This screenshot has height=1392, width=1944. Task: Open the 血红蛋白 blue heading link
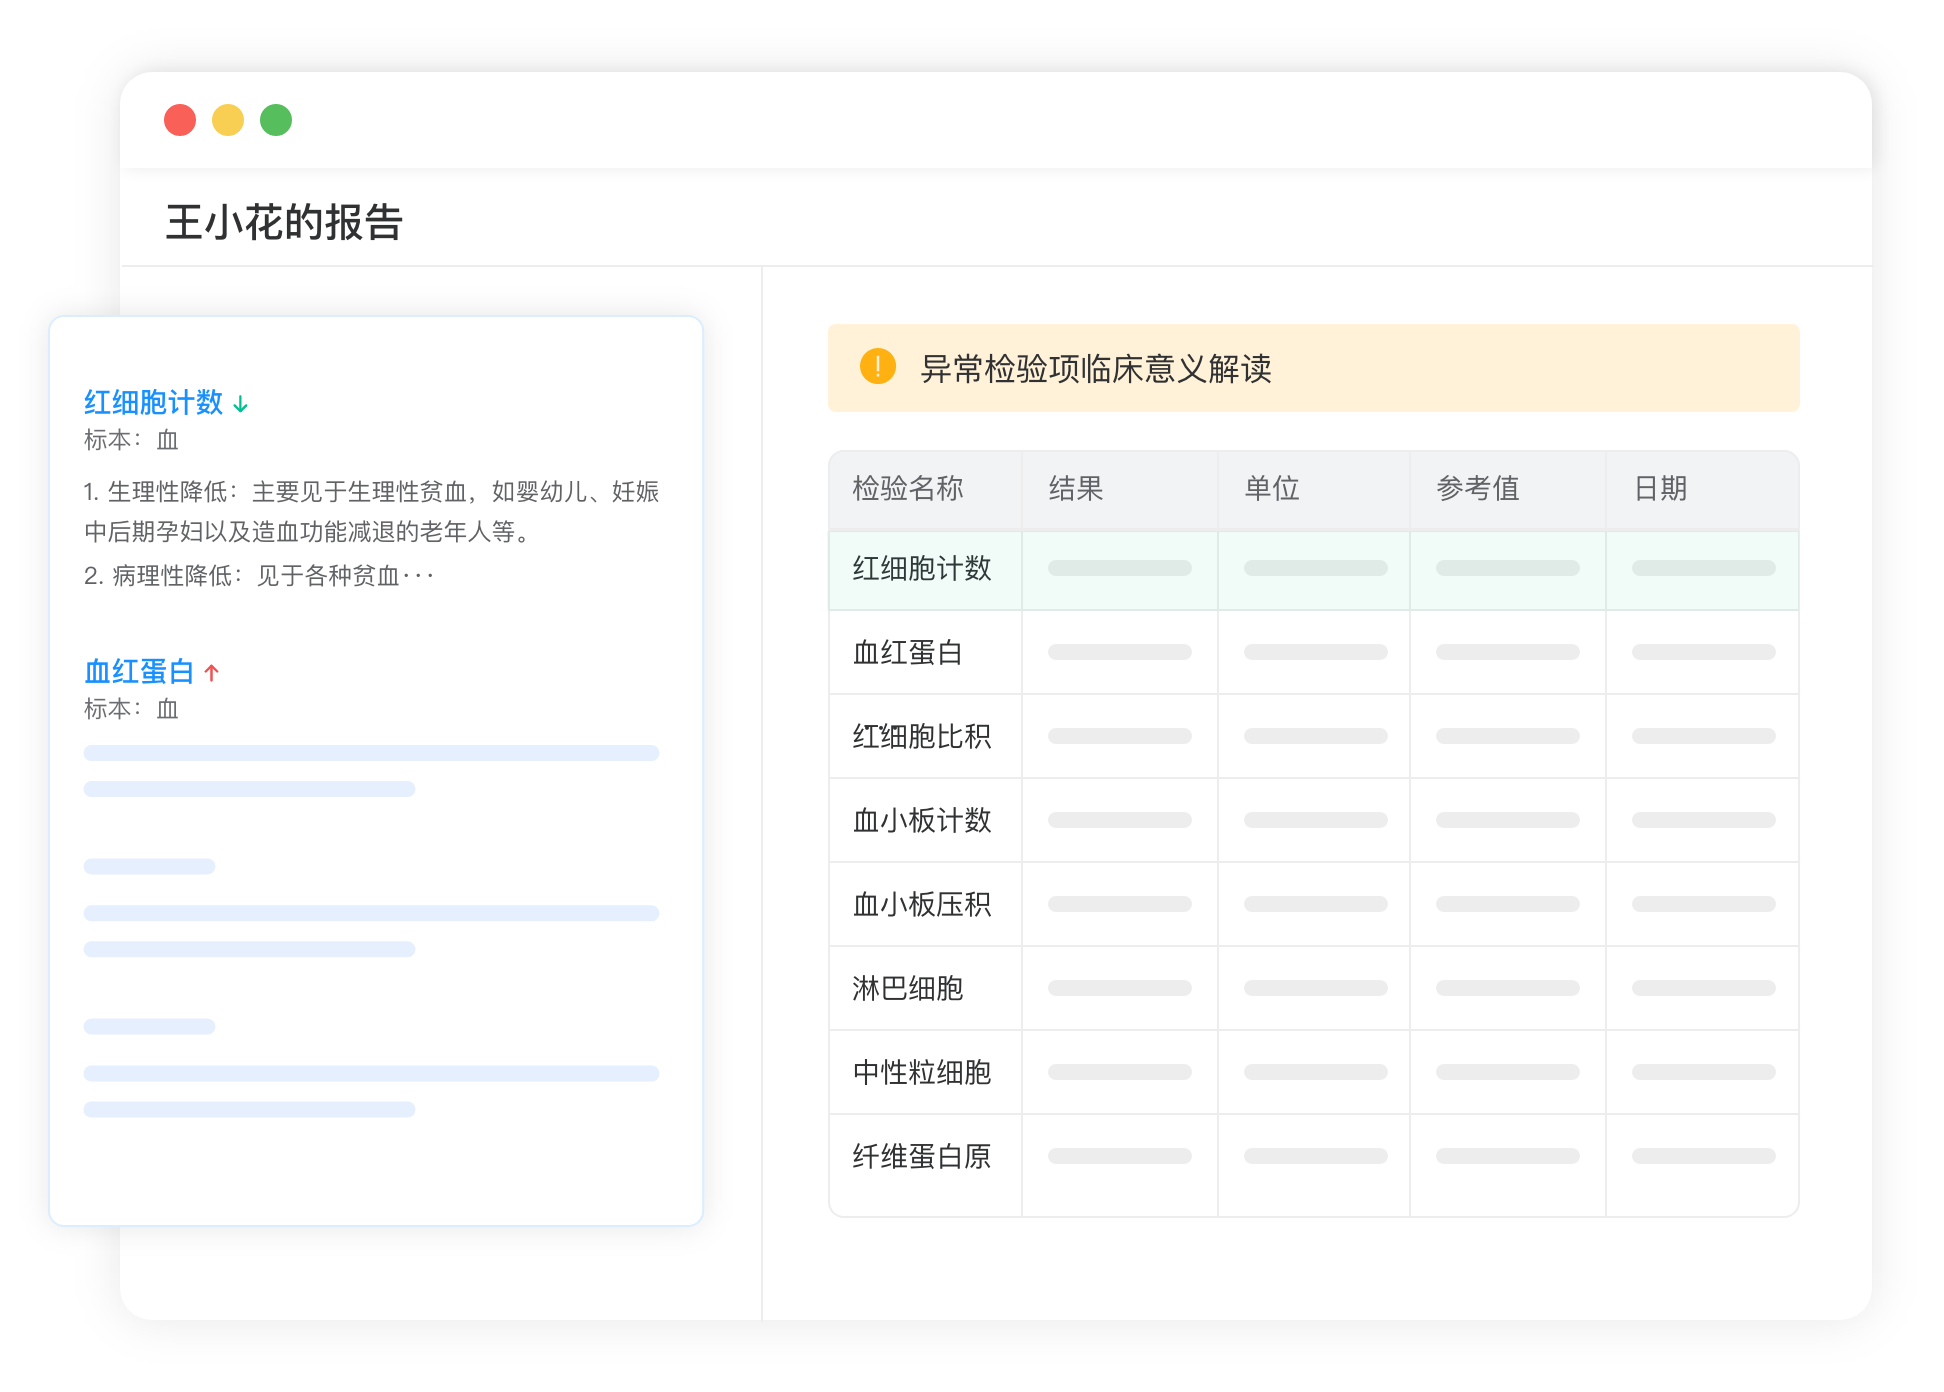[139, 672]
